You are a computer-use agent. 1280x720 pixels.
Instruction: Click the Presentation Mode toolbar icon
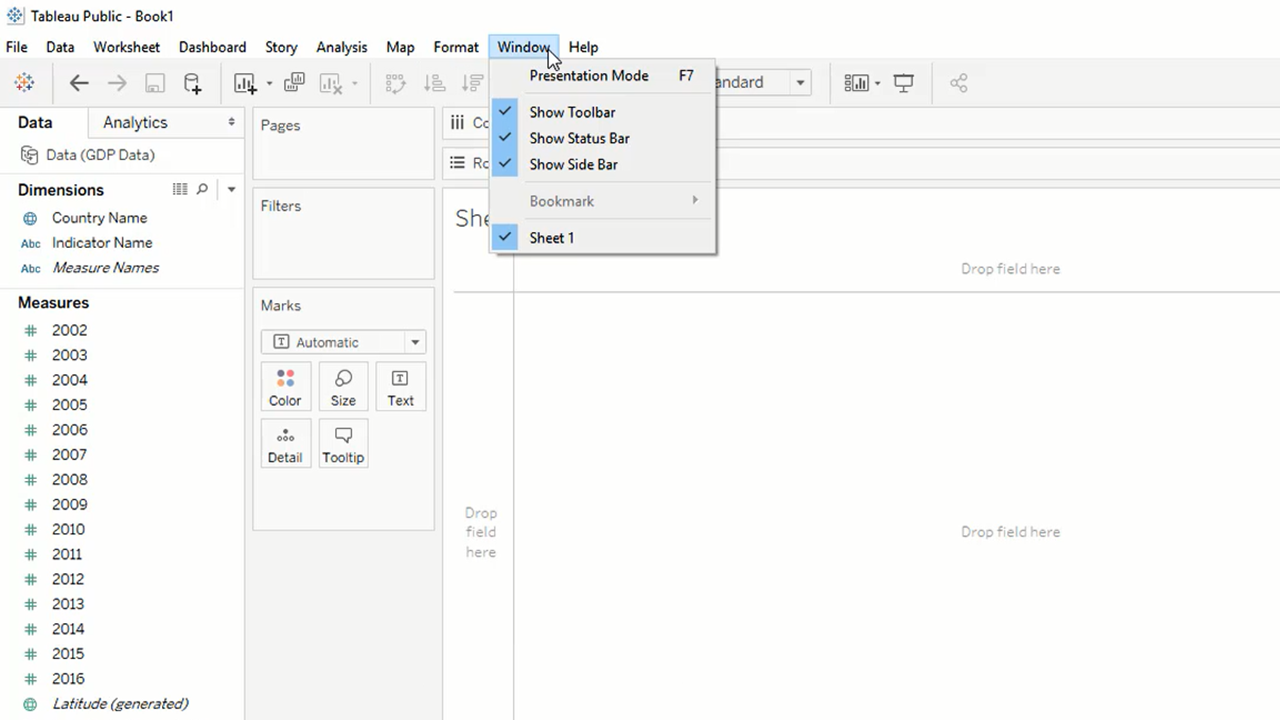point(904,83)
